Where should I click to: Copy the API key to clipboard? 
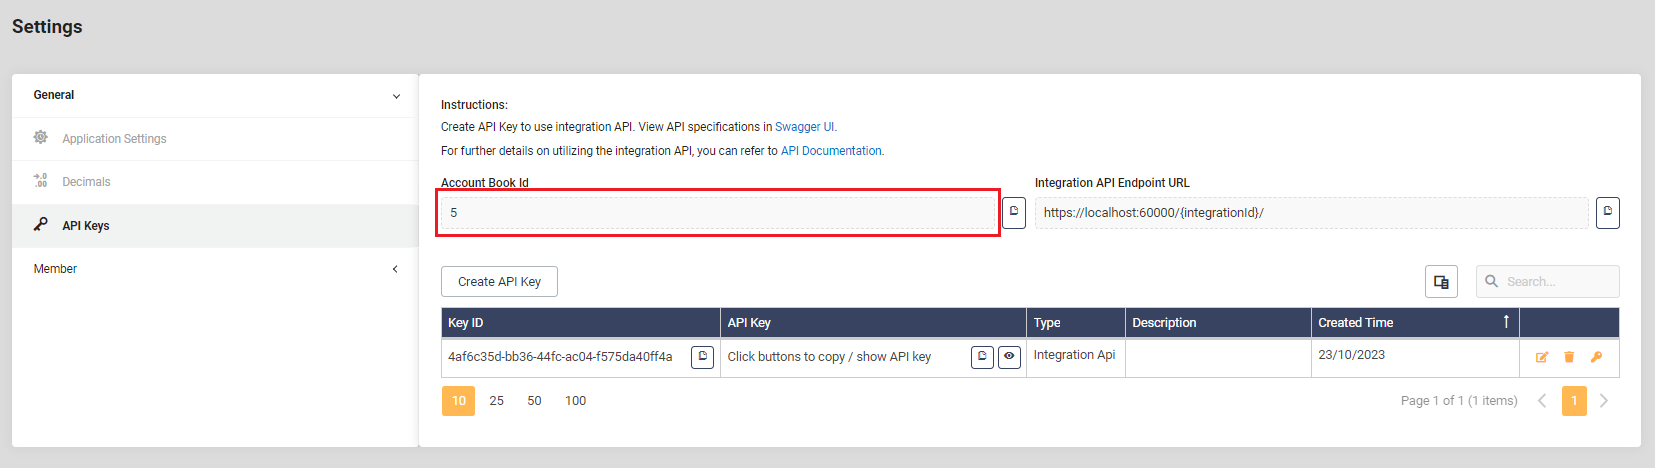[x=982, y=357]
